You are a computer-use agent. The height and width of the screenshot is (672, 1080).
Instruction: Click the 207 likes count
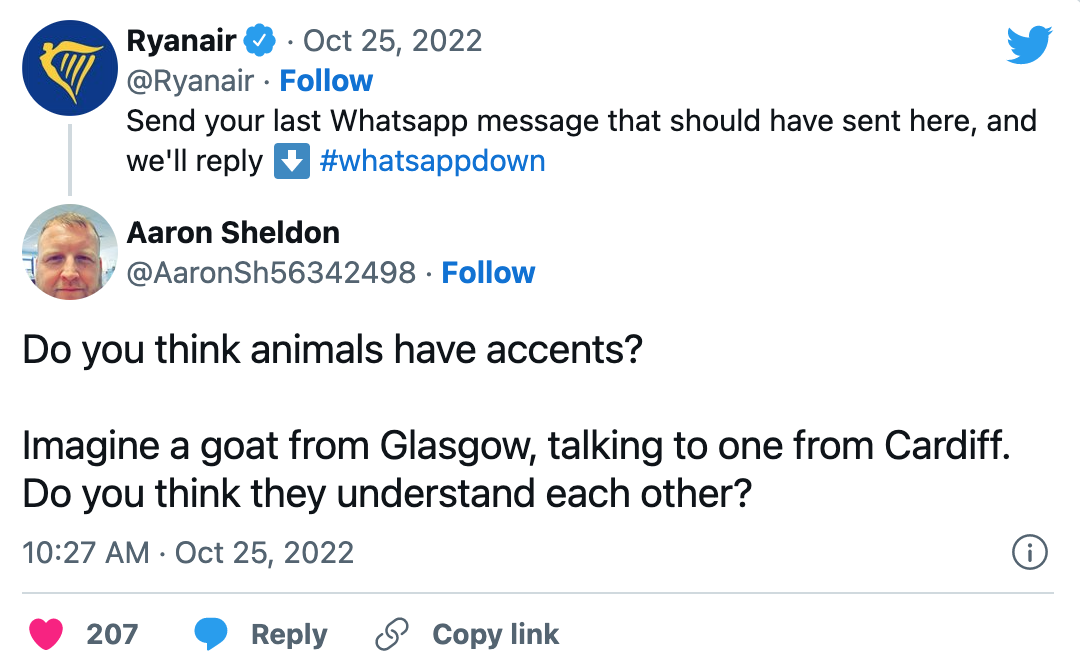click(112, 634)
